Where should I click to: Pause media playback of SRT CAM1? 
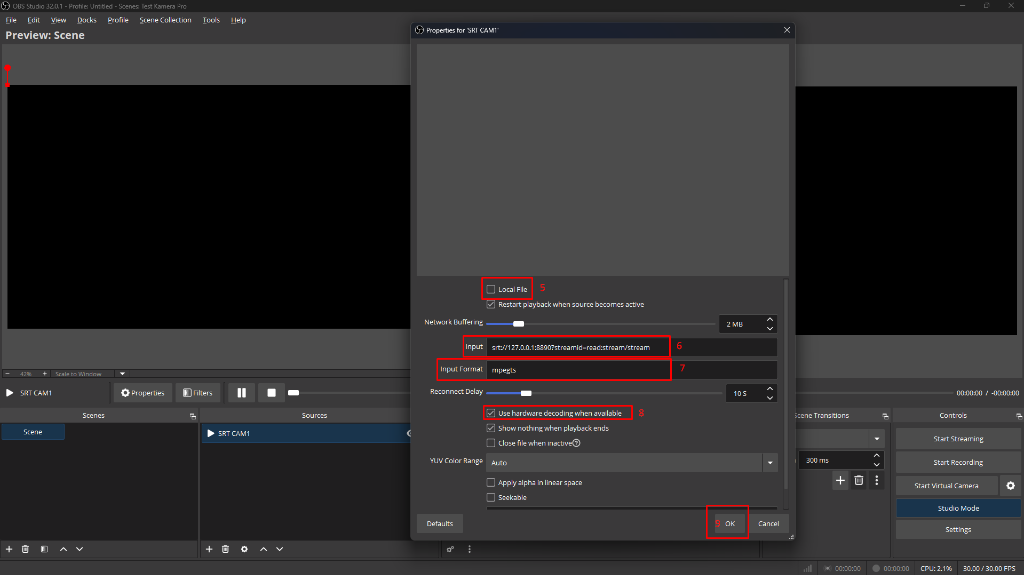(242, 393)
